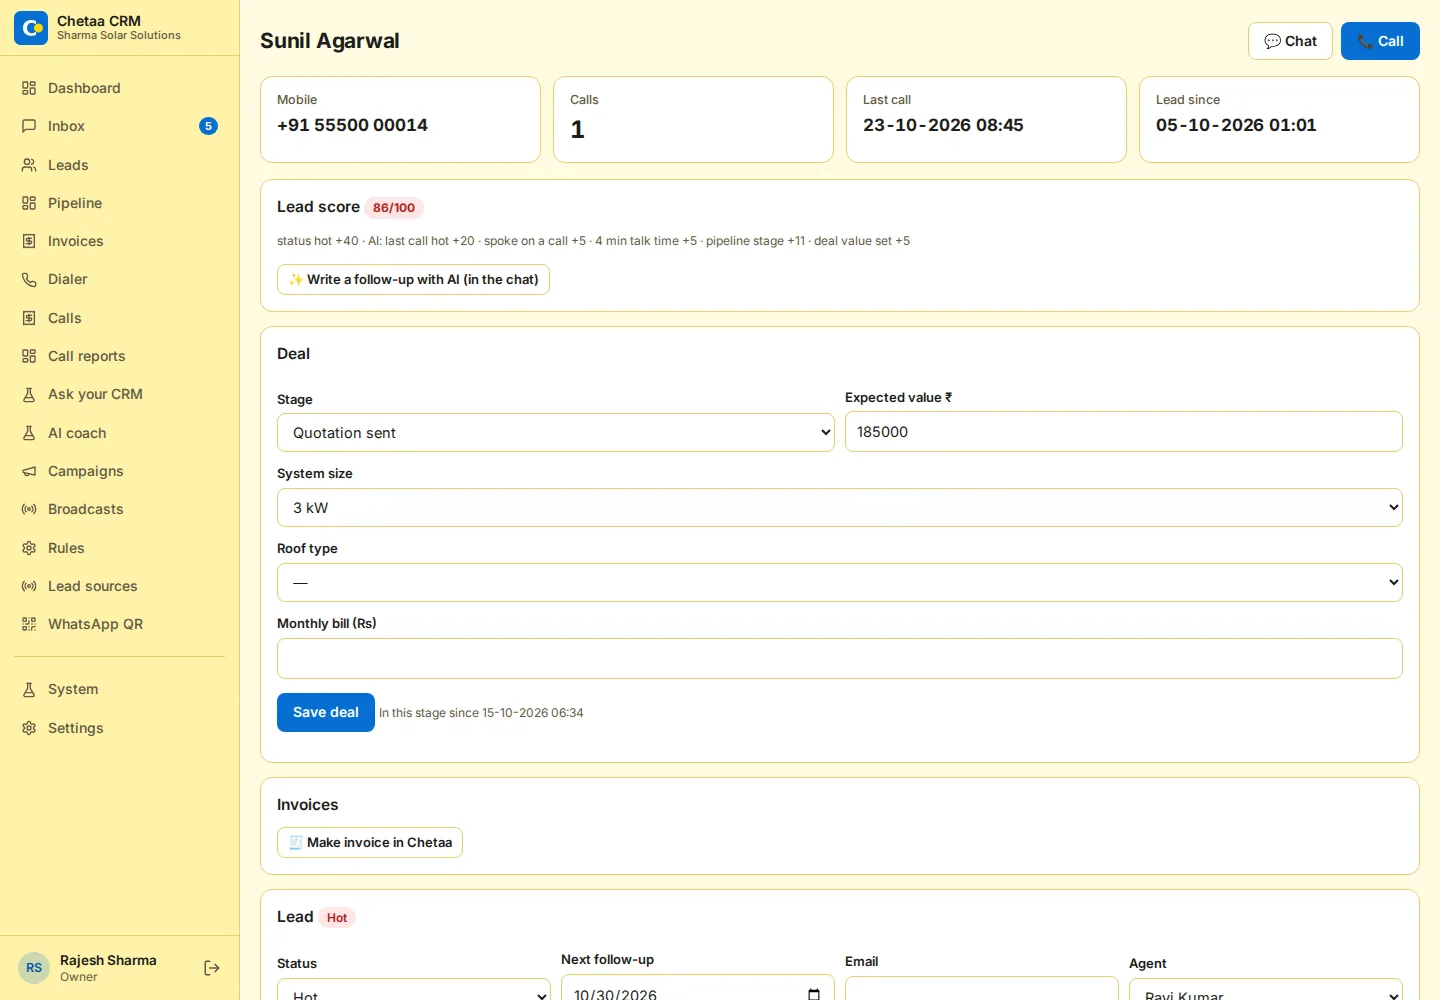This screenshot has height=1000, width=1440.
Task: Click the Lead sources signal icon
Action: [x=29, y=586]
